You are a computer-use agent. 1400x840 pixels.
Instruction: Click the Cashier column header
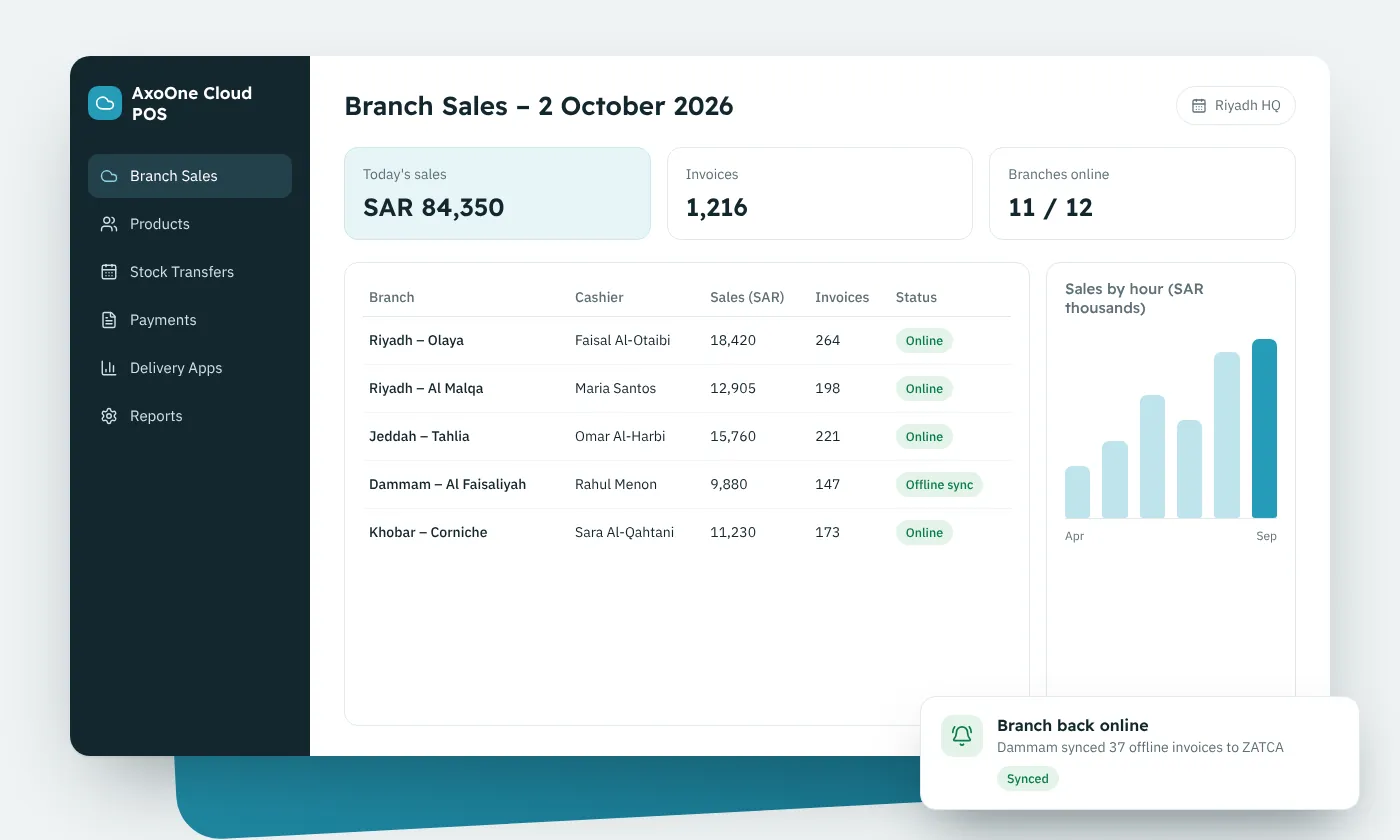click(x=599, y=297)
